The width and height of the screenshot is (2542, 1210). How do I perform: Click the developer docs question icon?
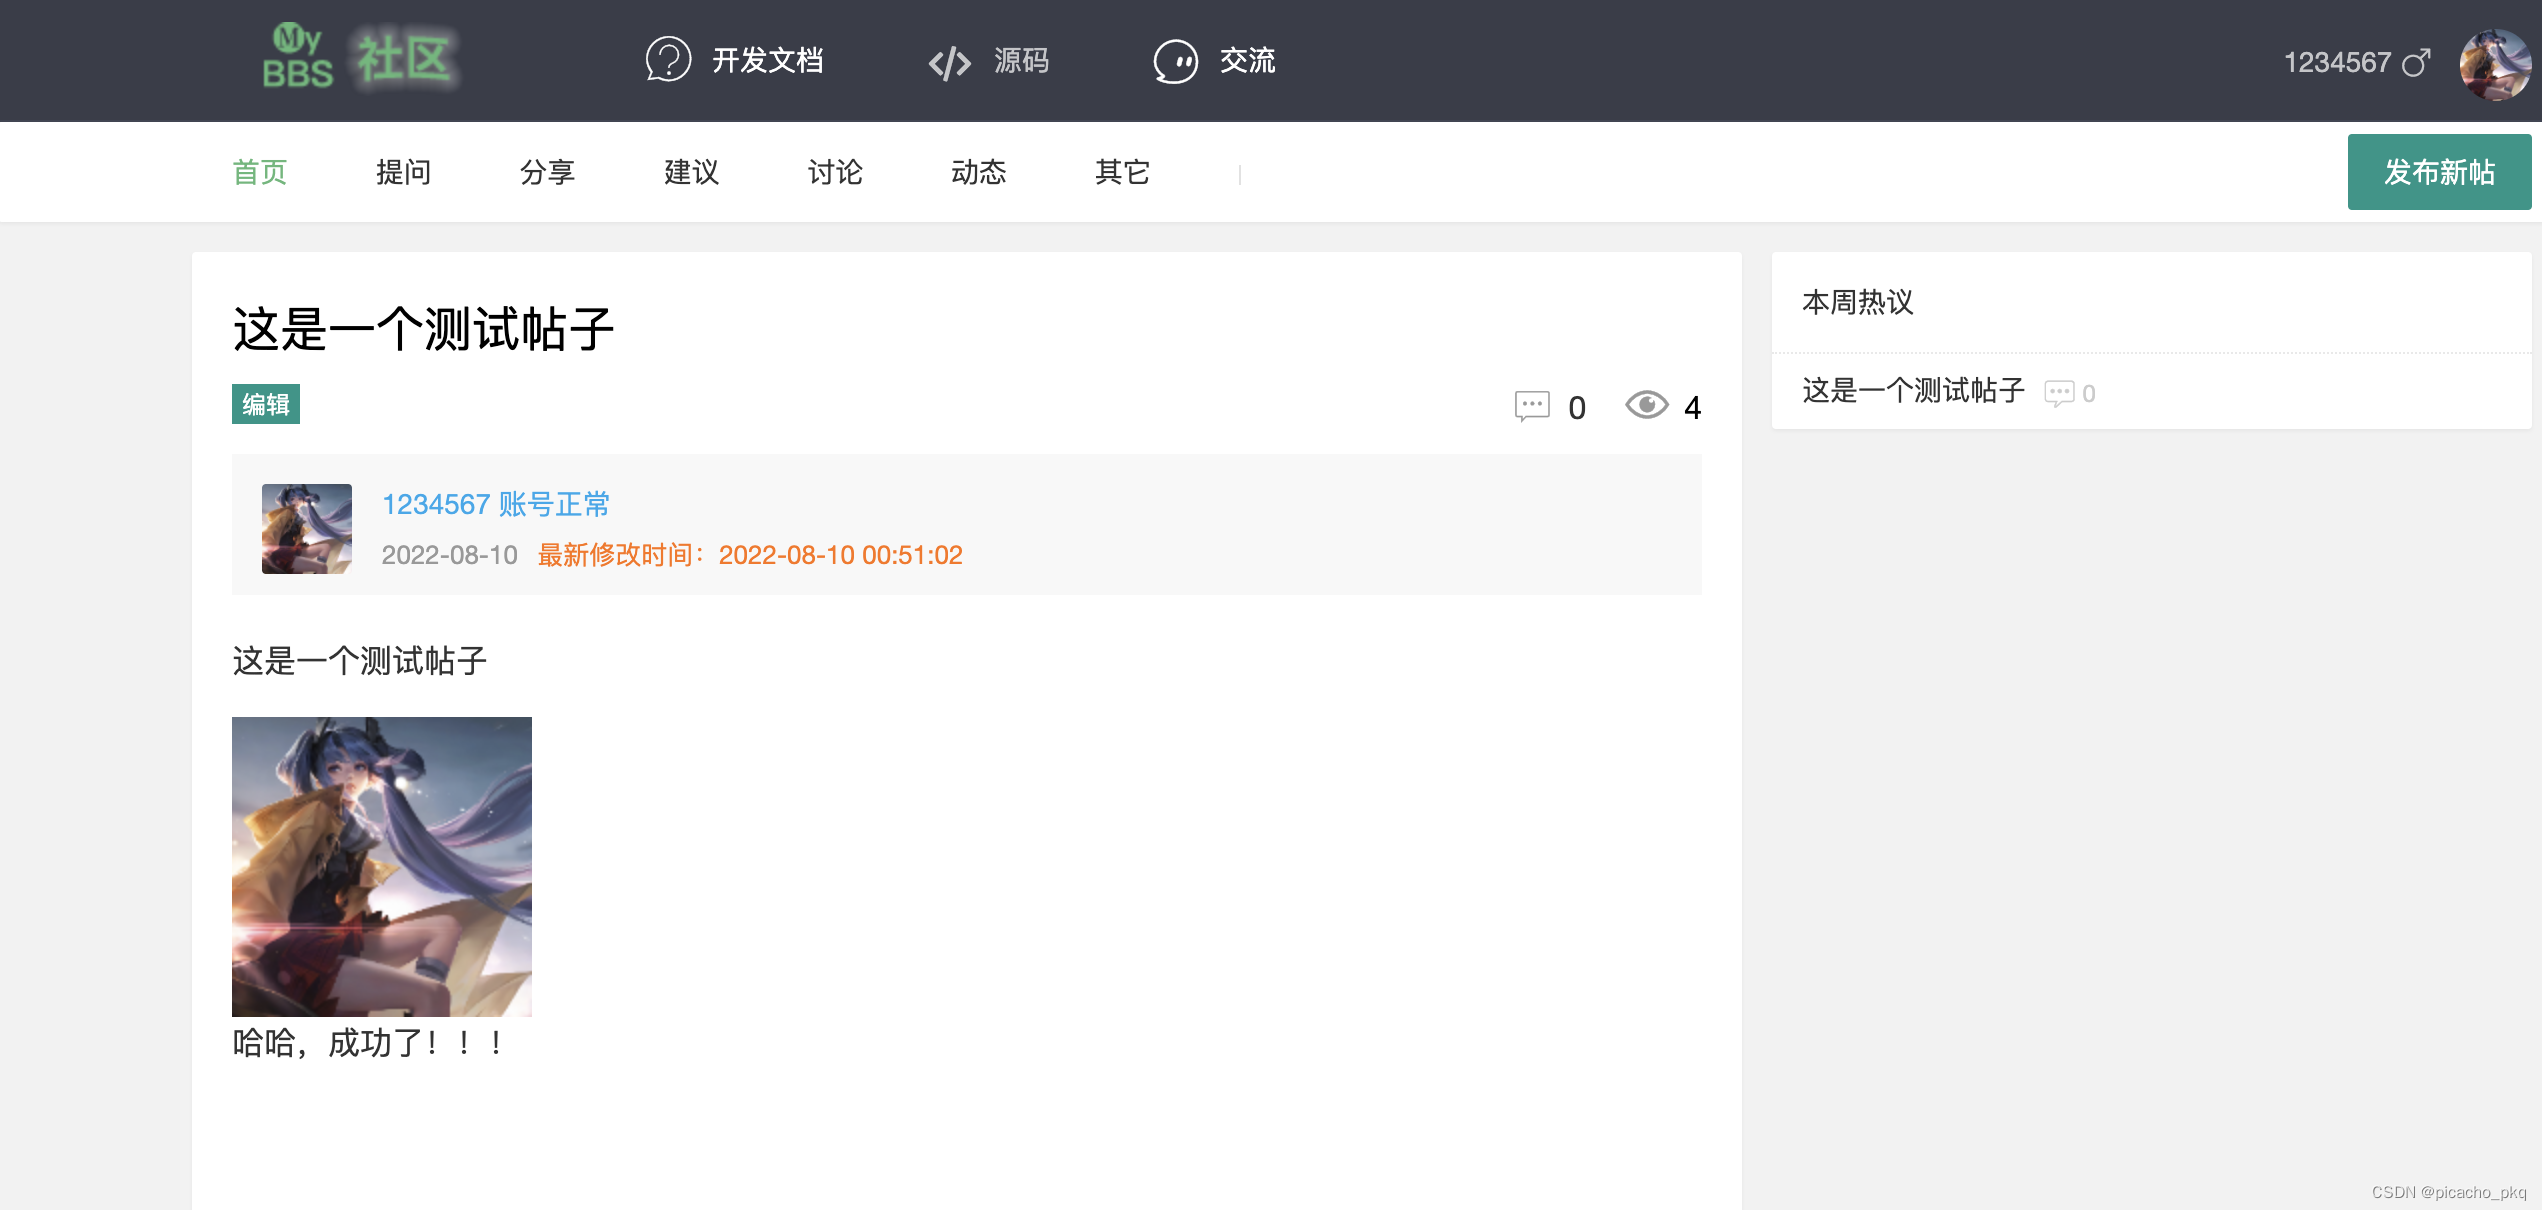[668, 60]
